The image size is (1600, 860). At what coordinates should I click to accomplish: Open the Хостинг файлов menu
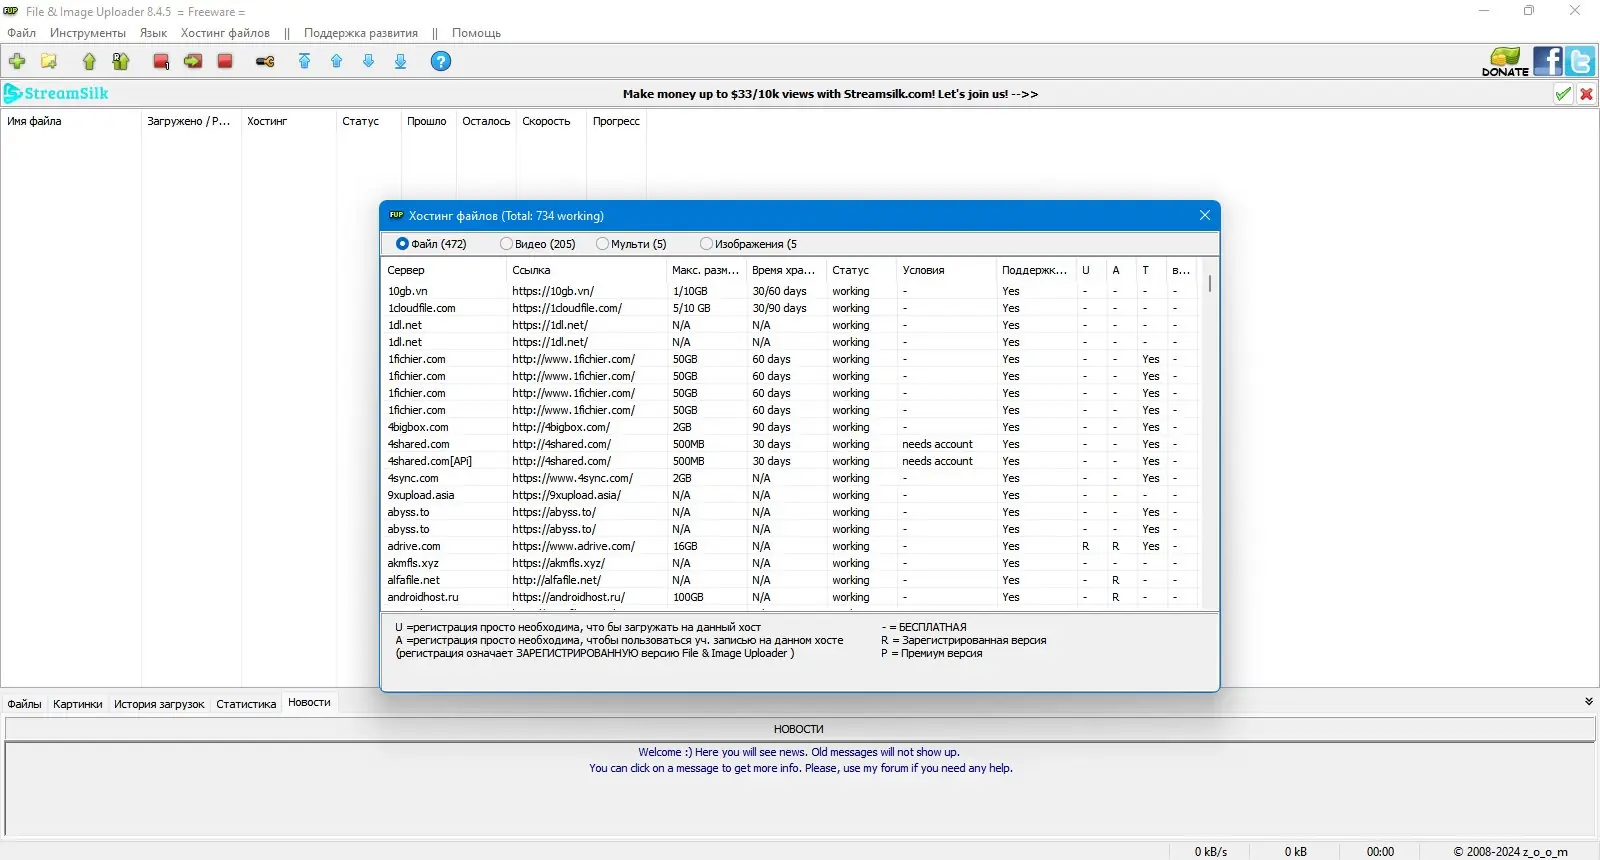(x=225, y=33)
